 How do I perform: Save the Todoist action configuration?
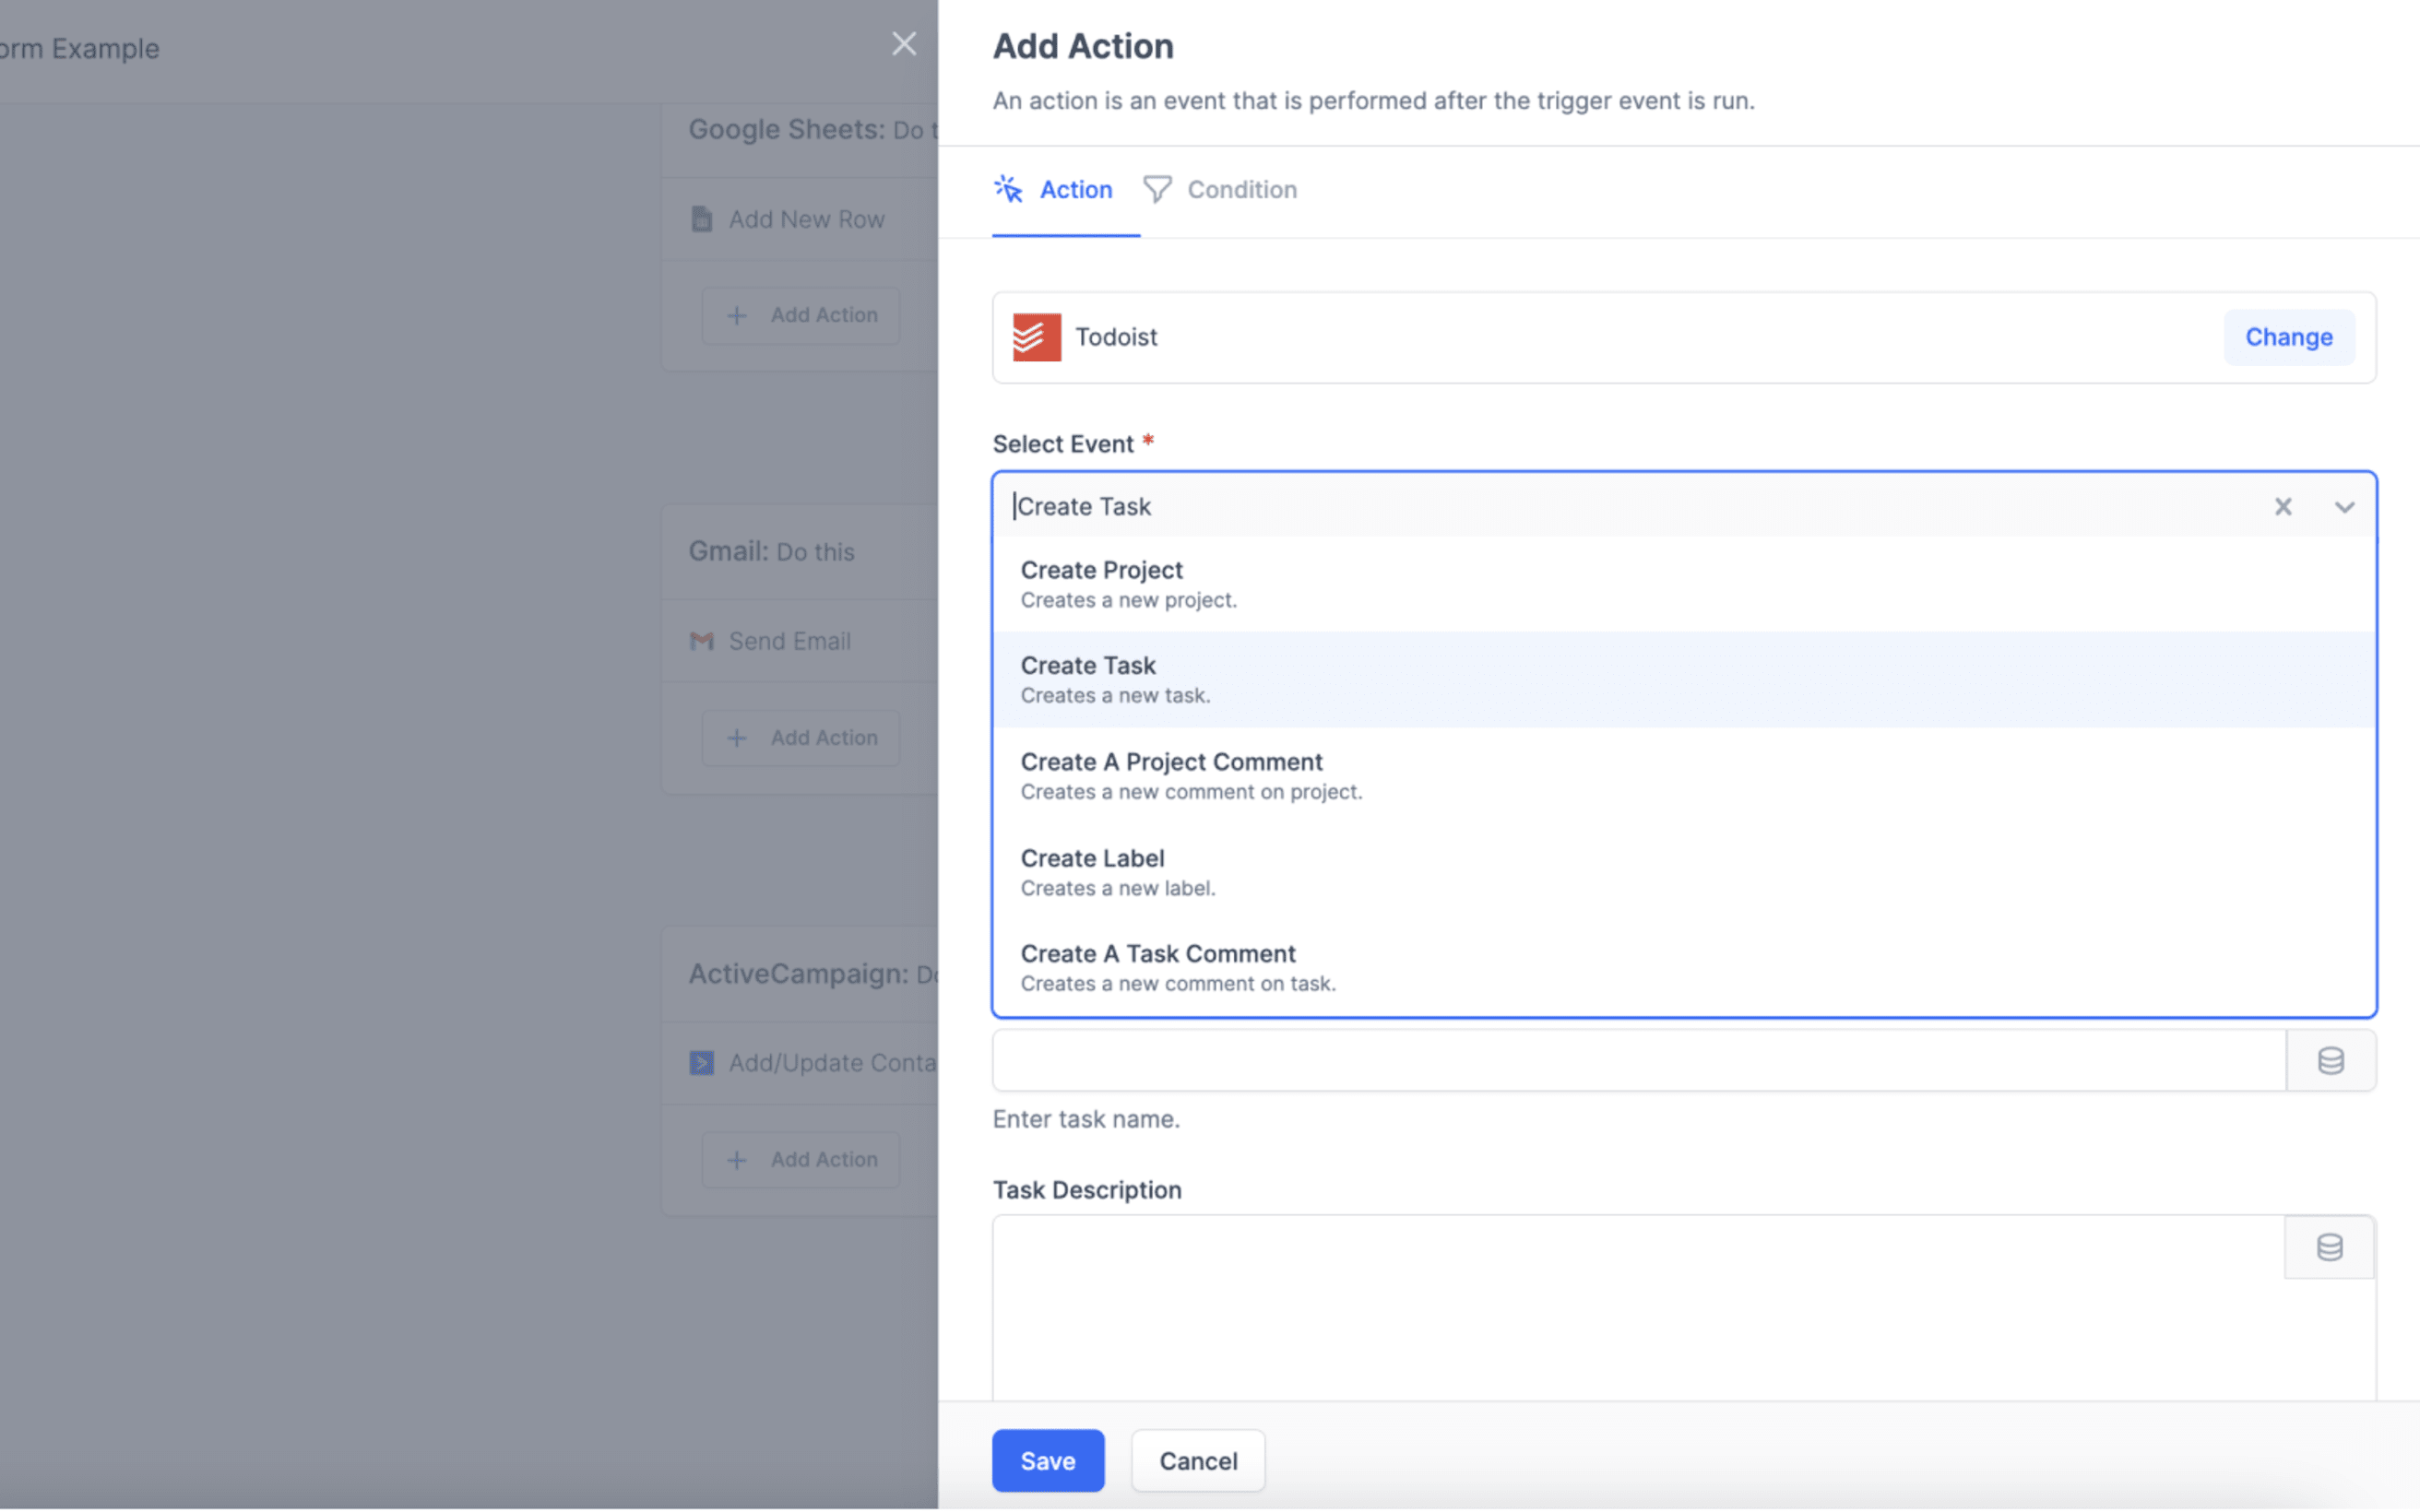pyautogui.click(x=1047, y=1460)
